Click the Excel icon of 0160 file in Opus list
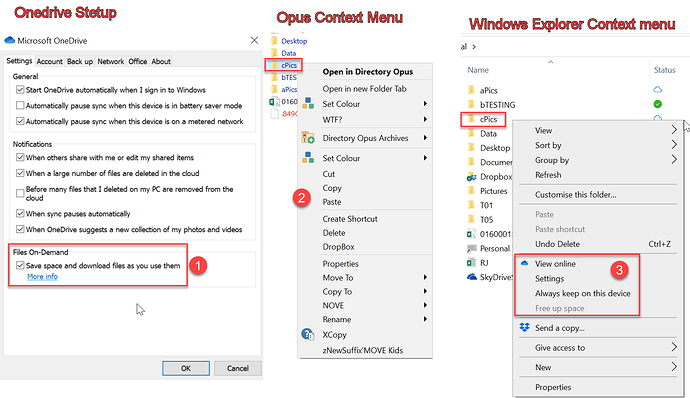Image resolution: width=690 pixels, height=398 pixels. coord(274,102)
